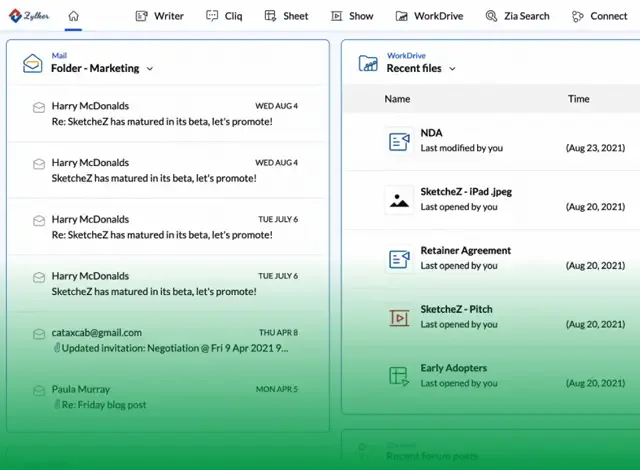Image resolution: width=640 pixels, height=470 pixels.
Task: Open 'Updated invitation: Negotiation' mail subject
Action: coord(175,348)
